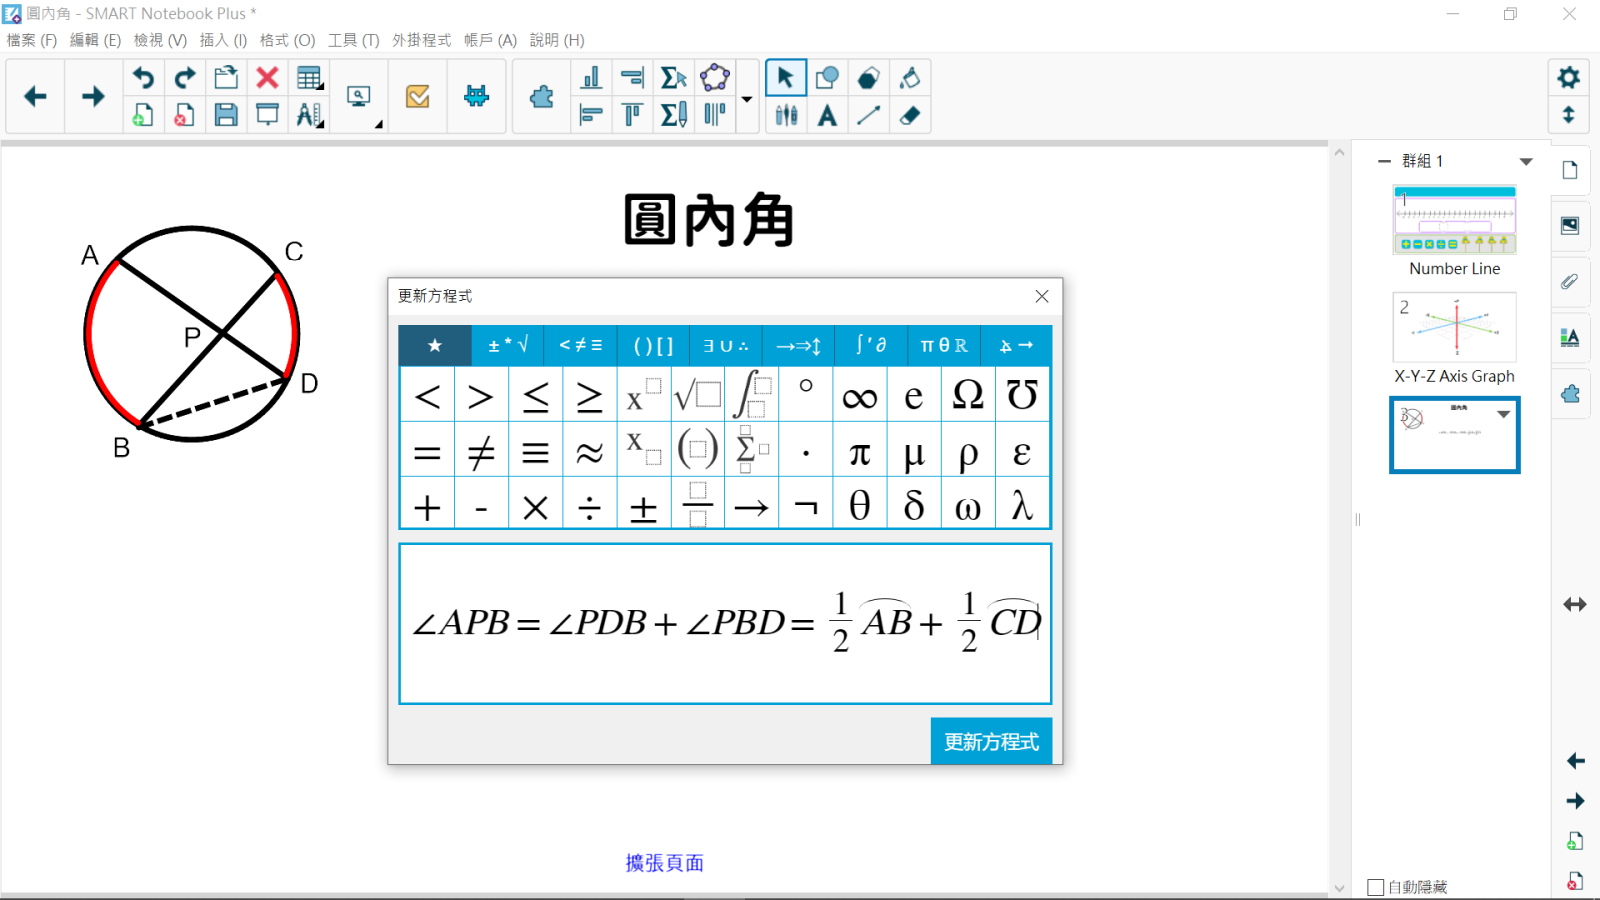This screenshot has height=900, width=1600.
Task: Click the 擴張頁面 link
Action: (x=664, y=863)
